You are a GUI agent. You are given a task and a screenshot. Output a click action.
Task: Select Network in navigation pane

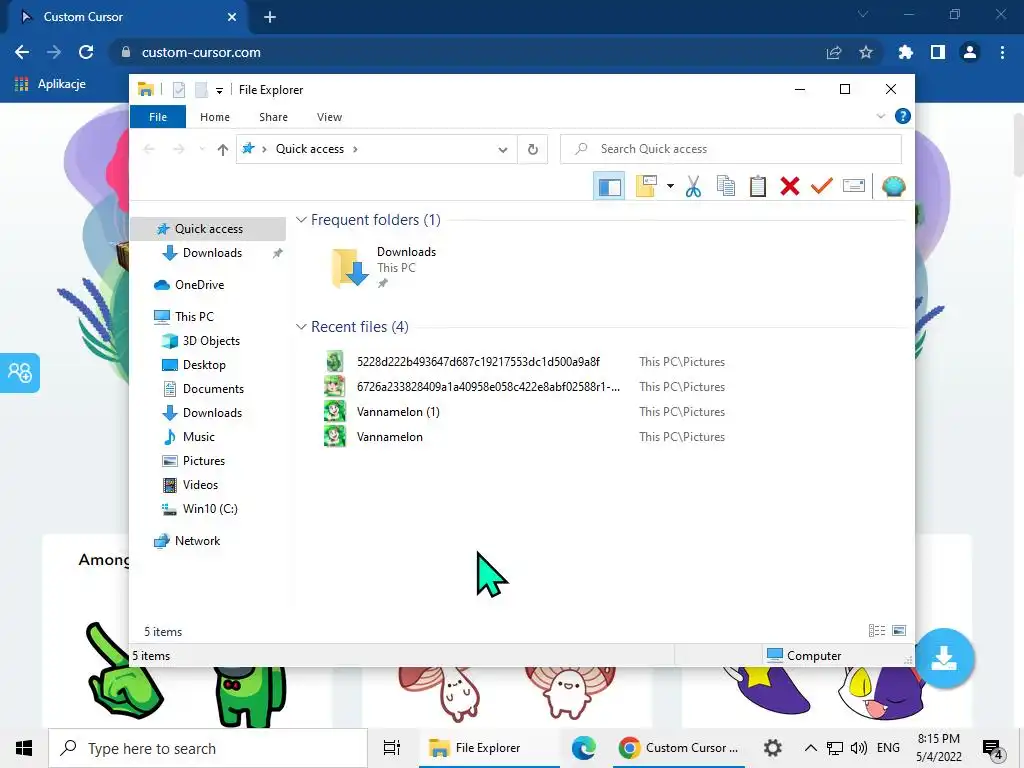click(197, 541)
